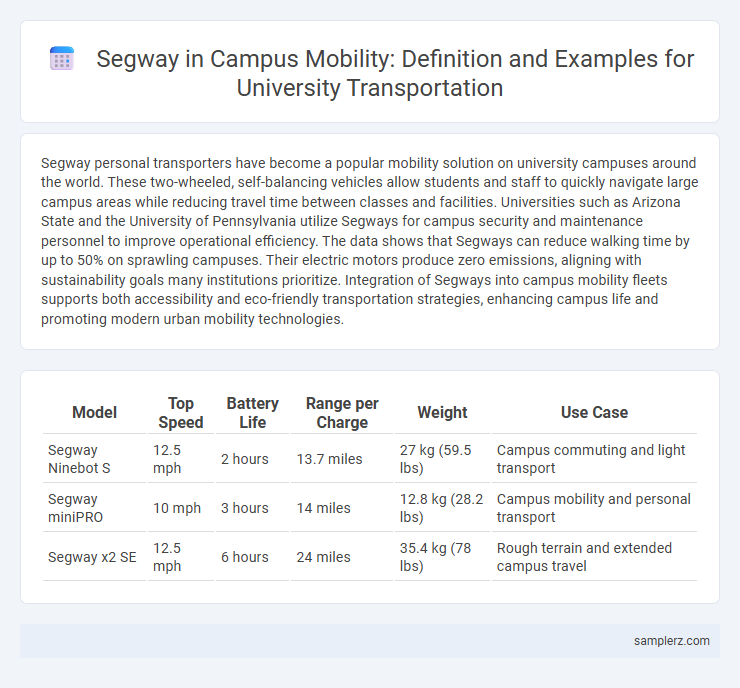Click the '10 mph' top speed cell

[x=181, y=508]
